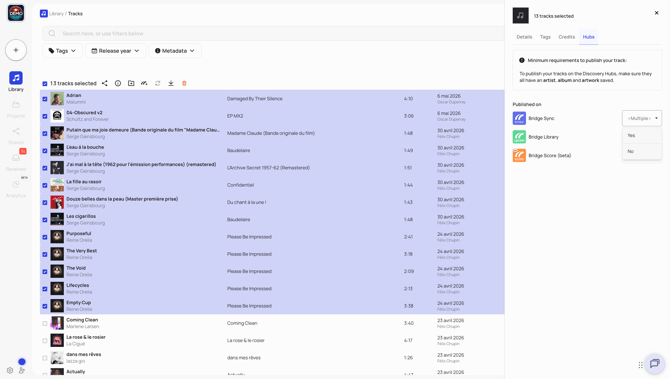Open the chat support bubble
This screenshot has height=379, width=670.
tap(654, 364)
